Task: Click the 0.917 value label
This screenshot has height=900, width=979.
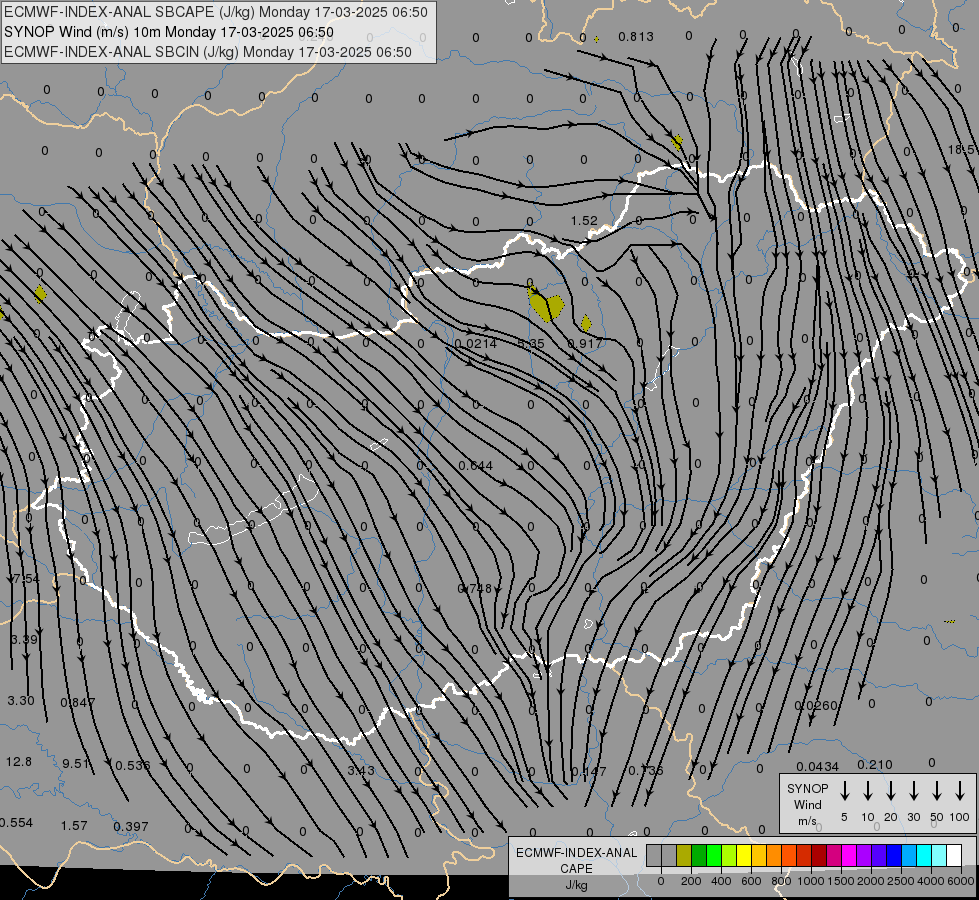Action: pyautogui.click(x=585, y=344)
